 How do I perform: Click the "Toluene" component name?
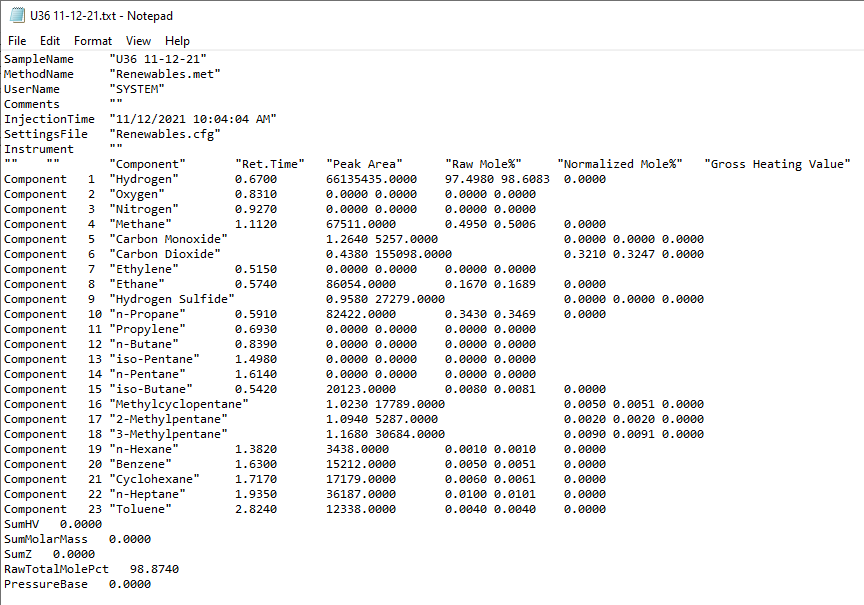point(141,509)
